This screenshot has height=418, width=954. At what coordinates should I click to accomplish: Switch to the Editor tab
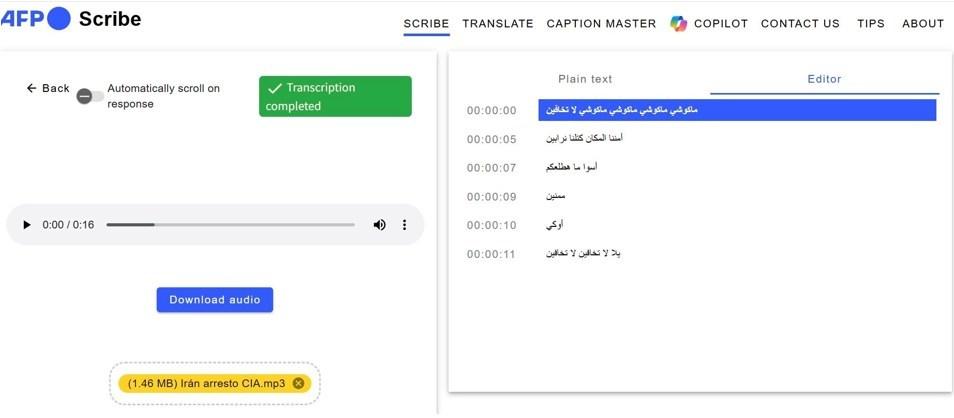click(x=824, y=79)
